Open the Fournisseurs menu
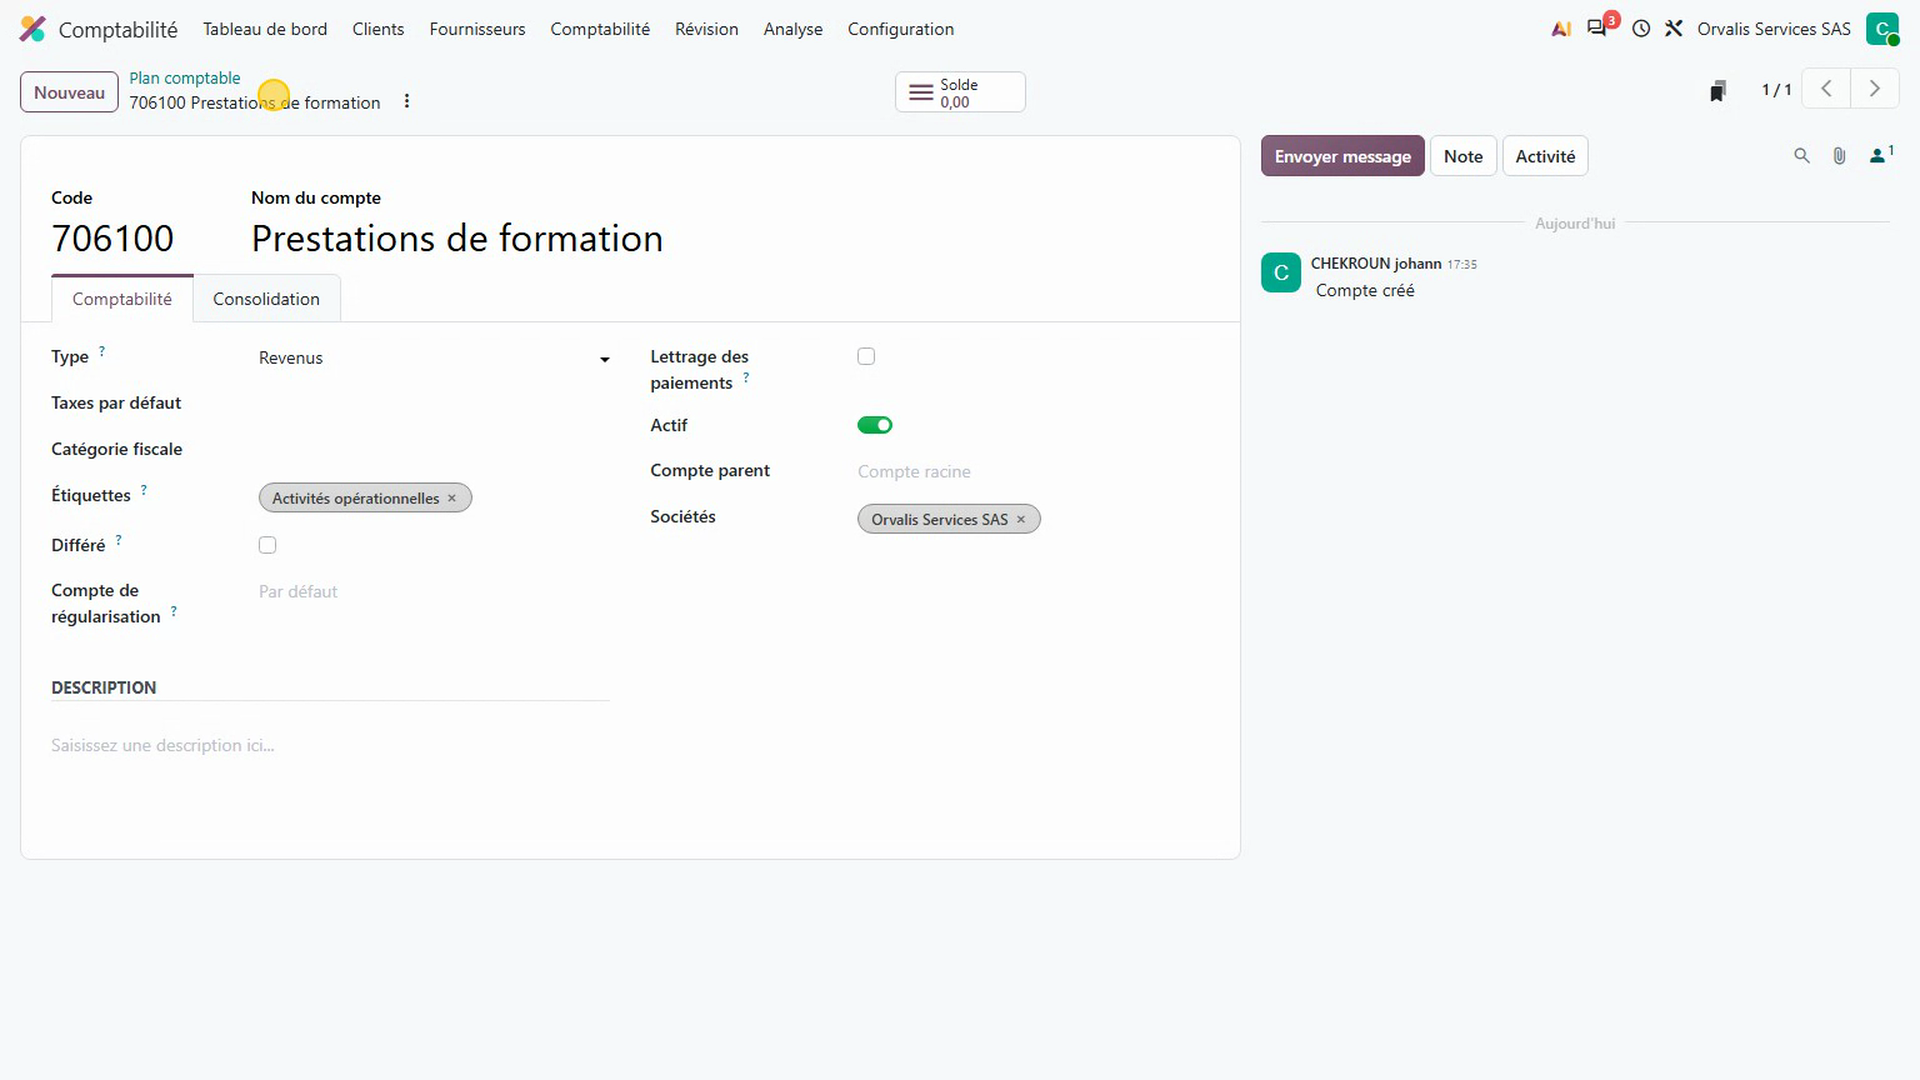1920x1080 pixels. click(x=477, y=29)
